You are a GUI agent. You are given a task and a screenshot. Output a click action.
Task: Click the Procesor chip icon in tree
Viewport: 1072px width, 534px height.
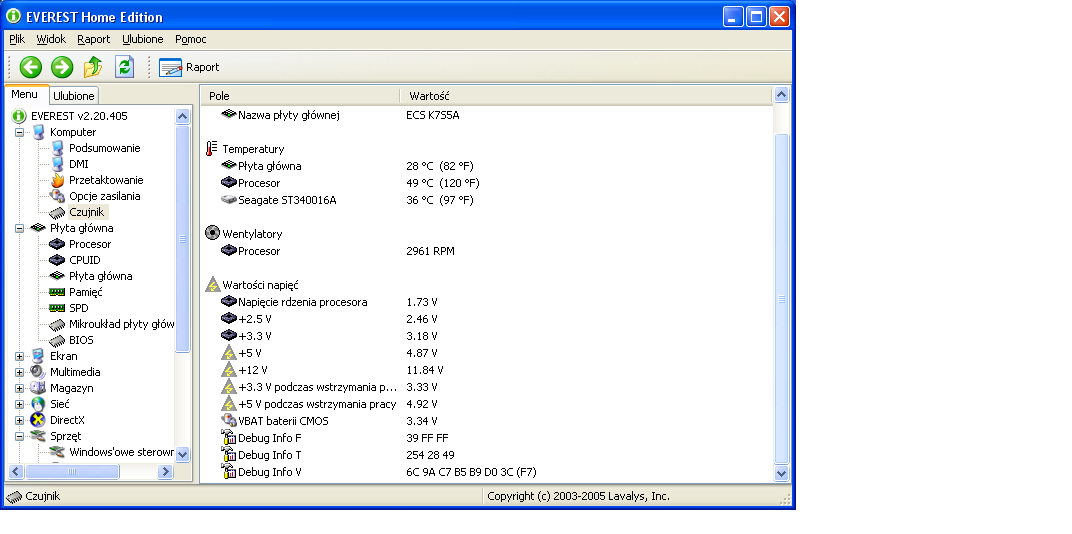click(57, 244)
